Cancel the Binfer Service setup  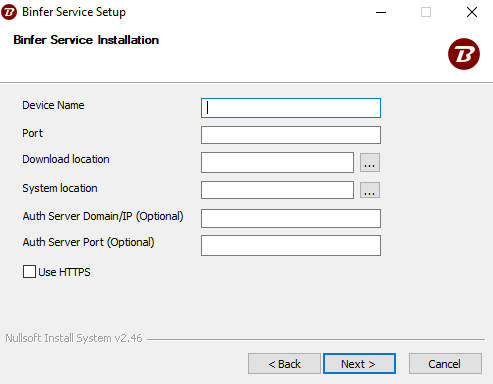click(445, 364)
